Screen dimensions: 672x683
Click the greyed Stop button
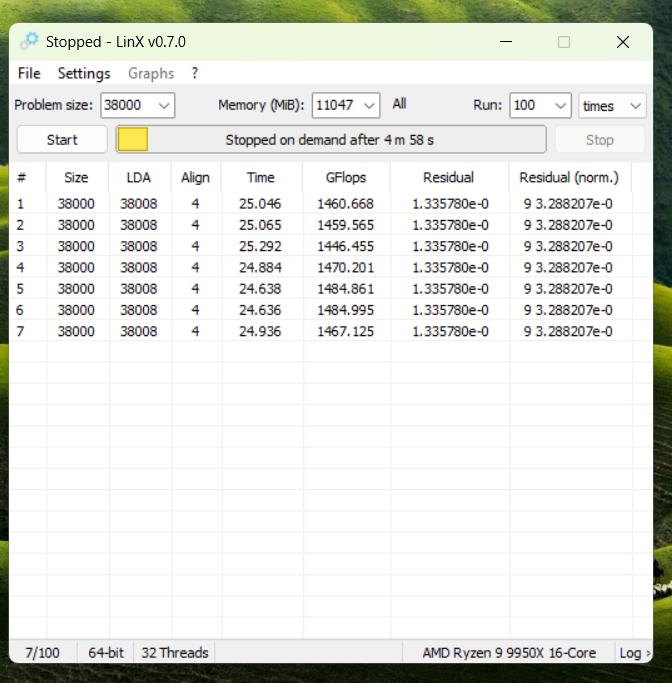tap(600, 140)
